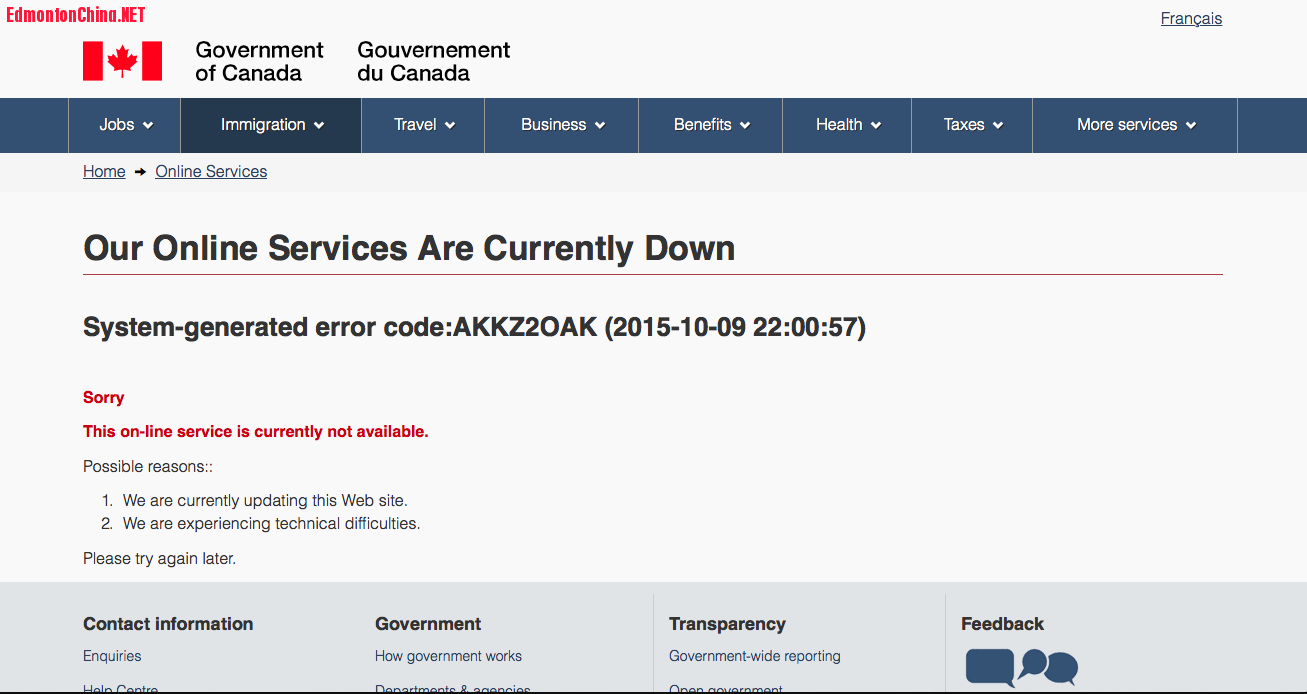Open the Immigration navigation menu
Viewport: 1307px width, 694px height.
(x=270, y=125)
